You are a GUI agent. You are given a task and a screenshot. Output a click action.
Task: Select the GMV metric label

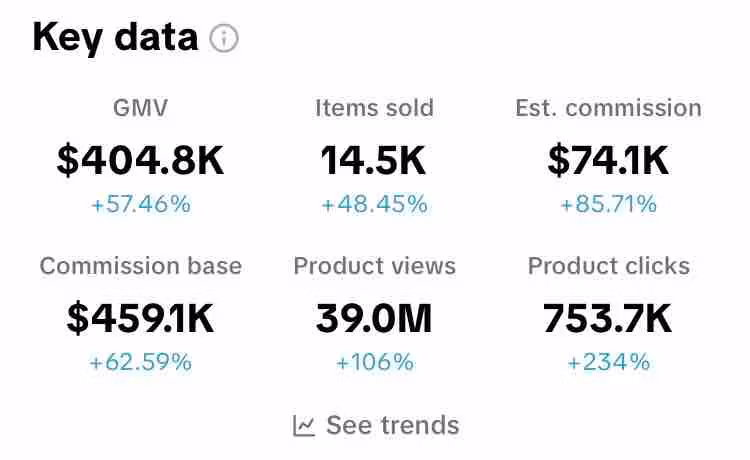(140, 108)
